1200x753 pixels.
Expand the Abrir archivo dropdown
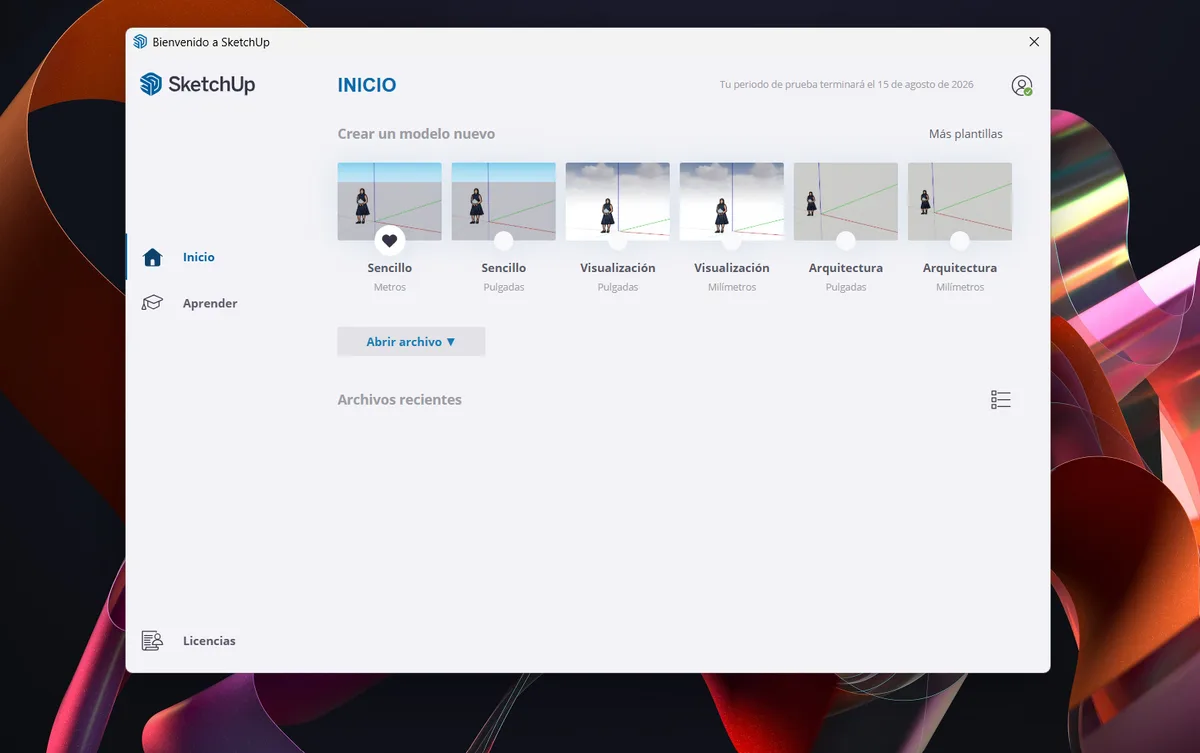pyautogui.click(x=411, y=342)
